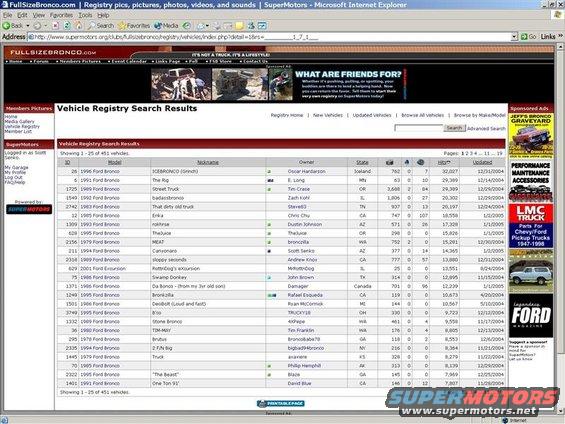Click the green icon beside Oscar Hardarson

click(x=269, y=172)
